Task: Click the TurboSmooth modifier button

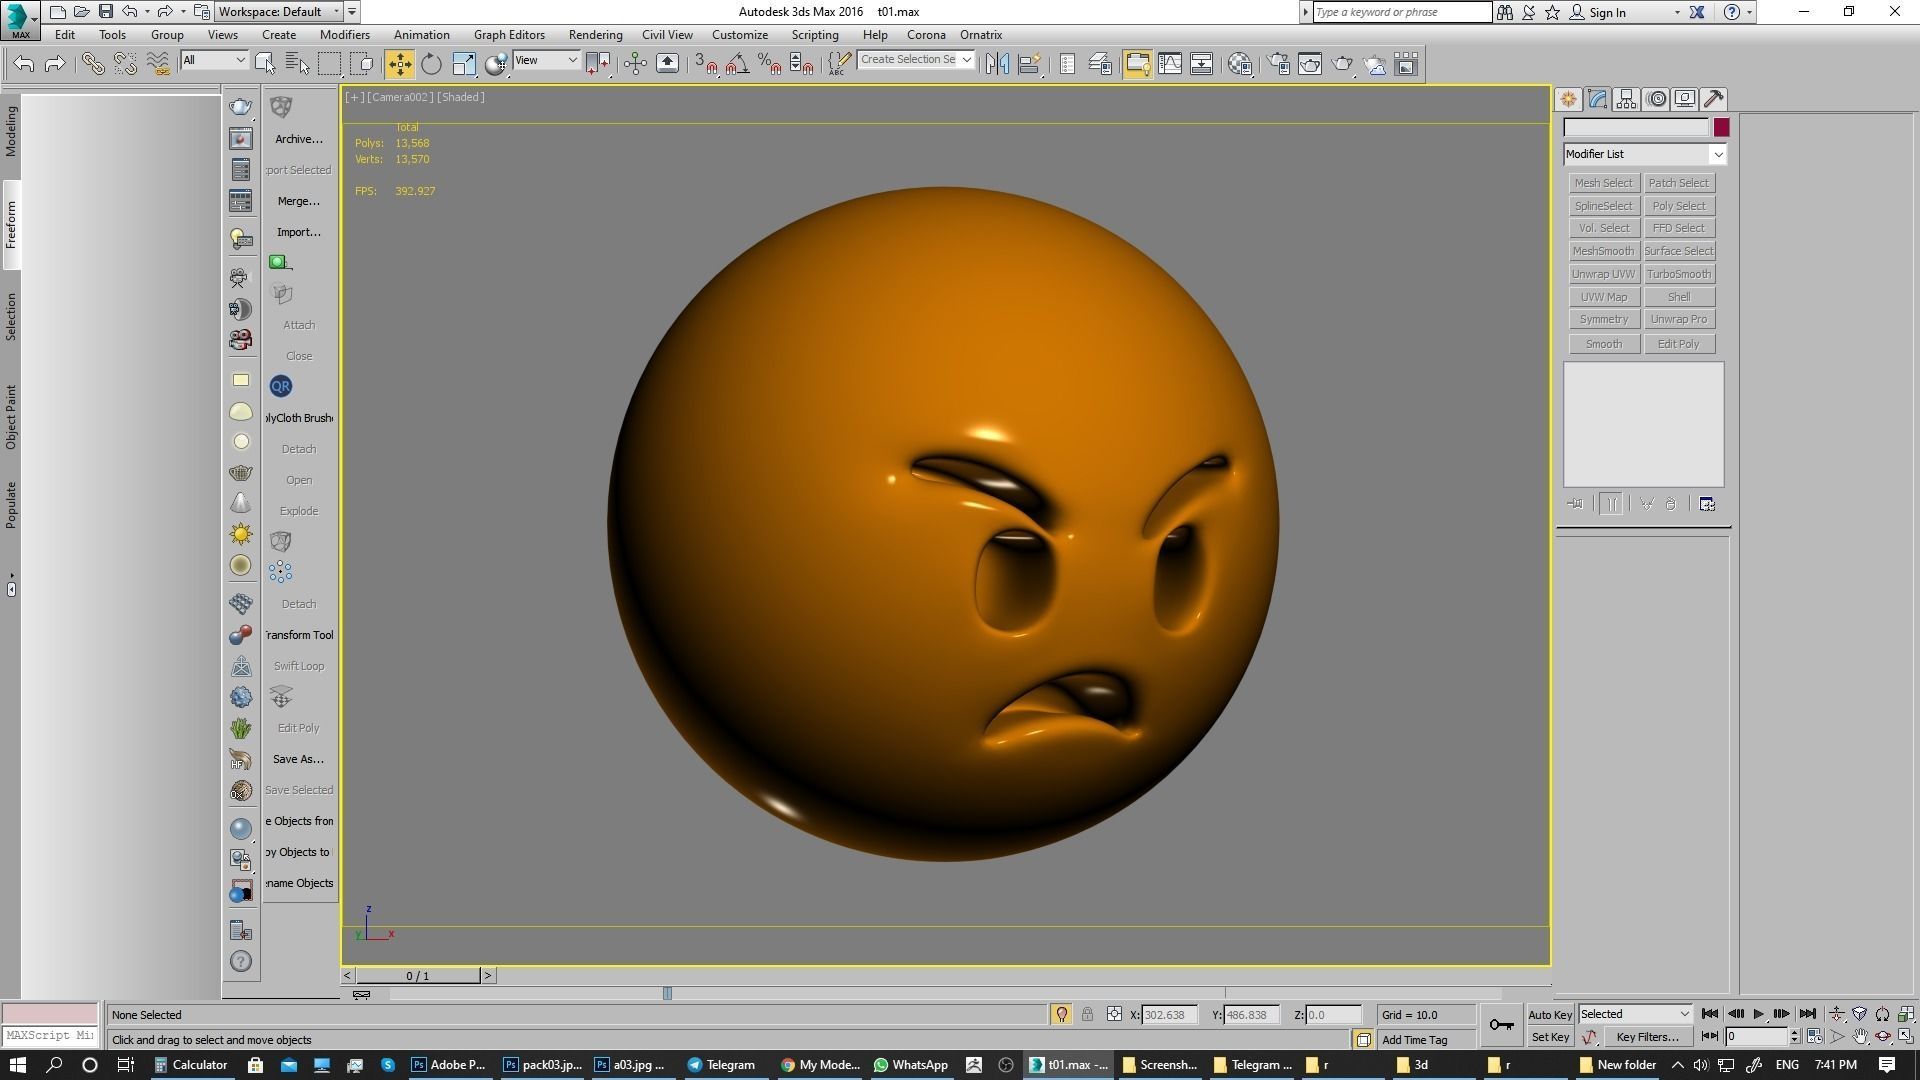Action: (1678, 274)
